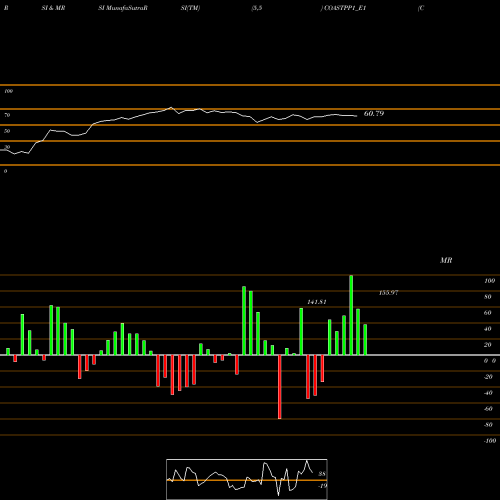Click the -80 label on the MR axis
This screenshot has width=500, height=500.
pyautogui.click(x=488, y=425)
